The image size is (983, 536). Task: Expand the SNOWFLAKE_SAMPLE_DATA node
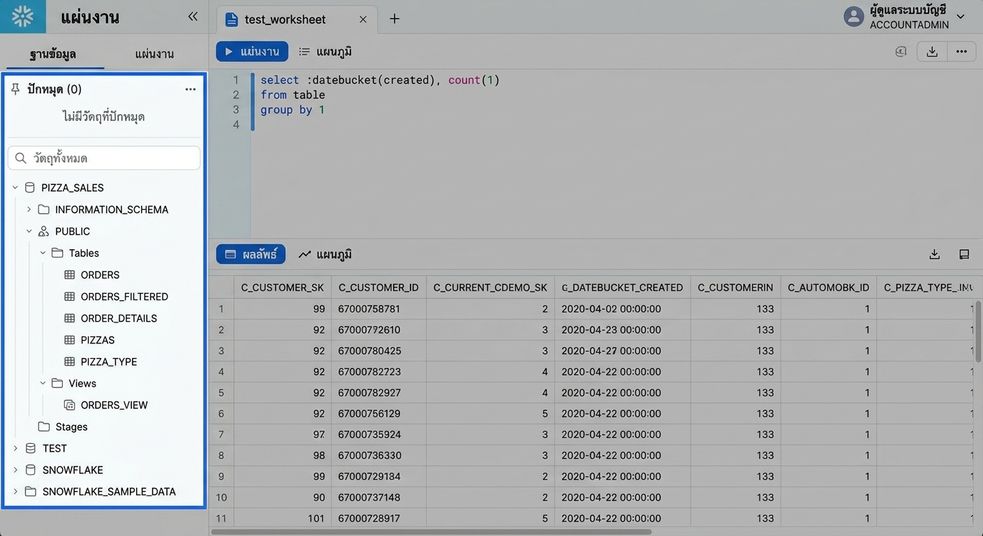coord(15,491)
